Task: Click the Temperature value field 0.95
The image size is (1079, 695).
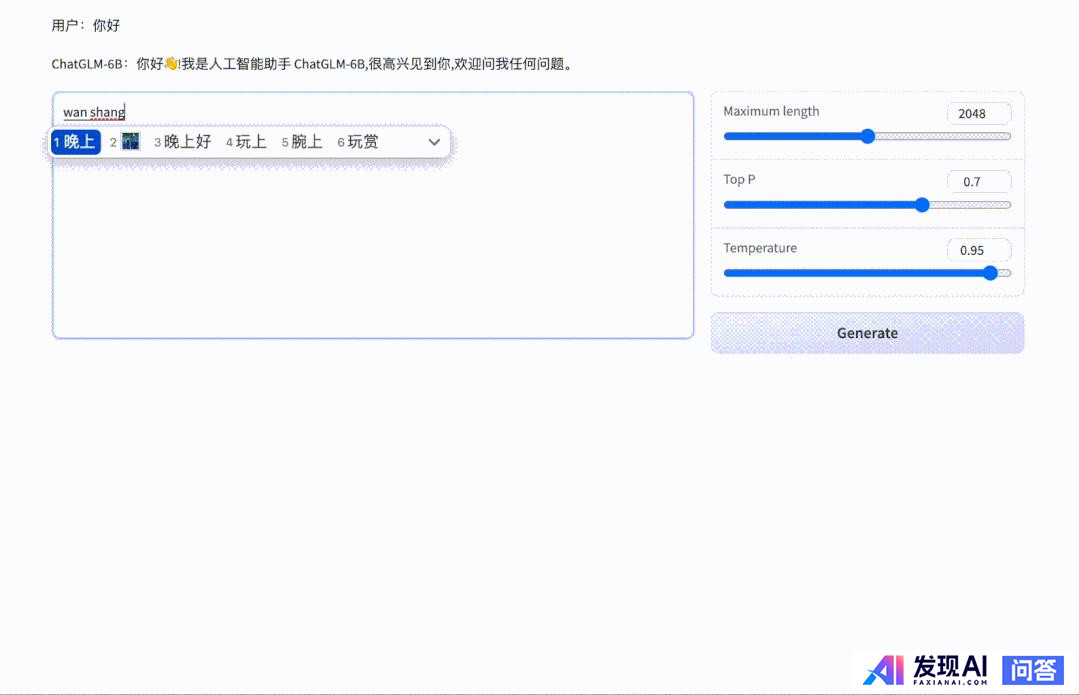Action: click(979, 250)
